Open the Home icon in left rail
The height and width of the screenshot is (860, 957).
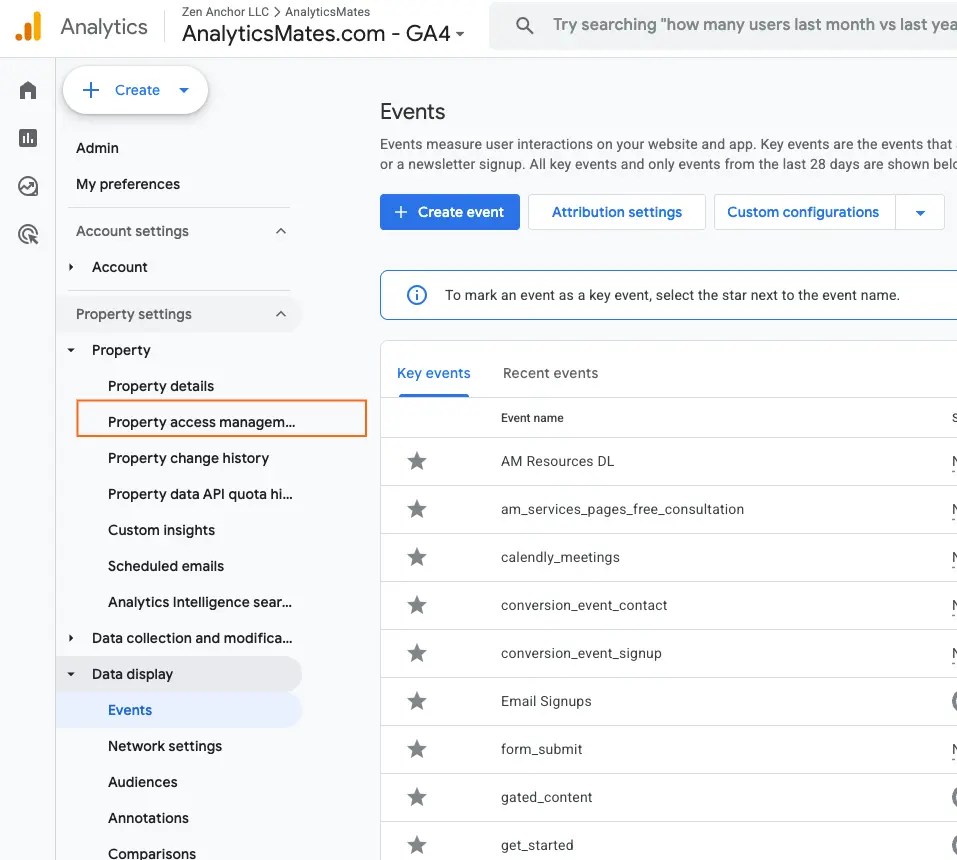point(28,90)
